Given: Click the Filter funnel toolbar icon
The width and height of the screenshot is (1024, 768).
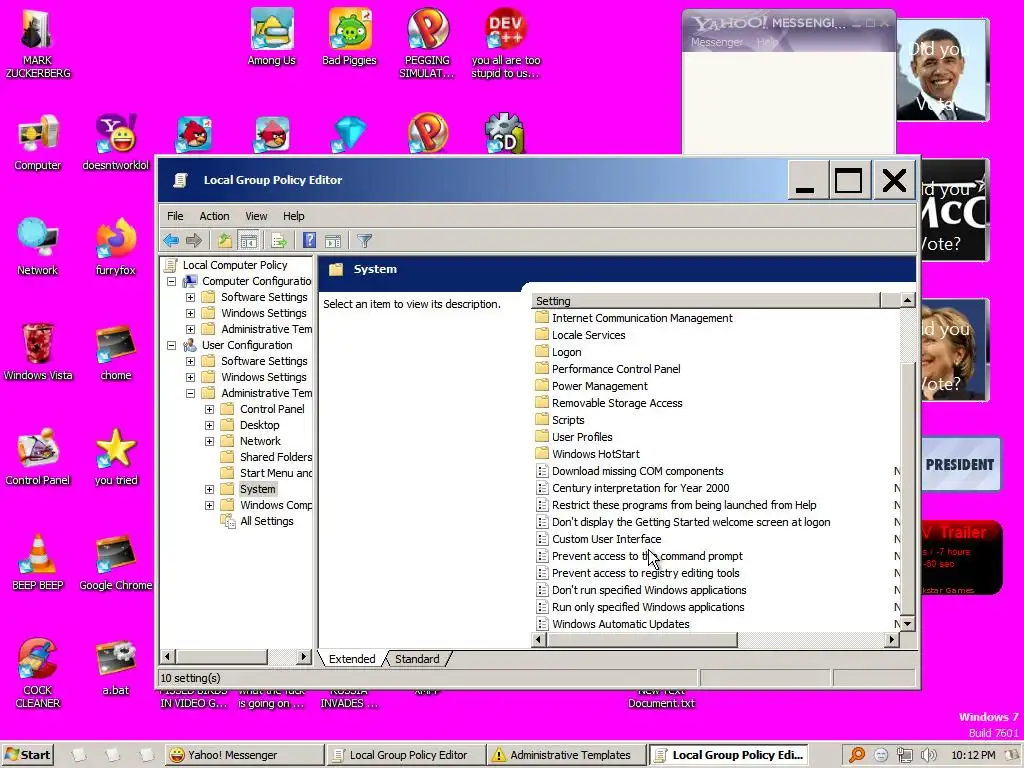Looking at the screenshot, I should (x=364, y=241).
